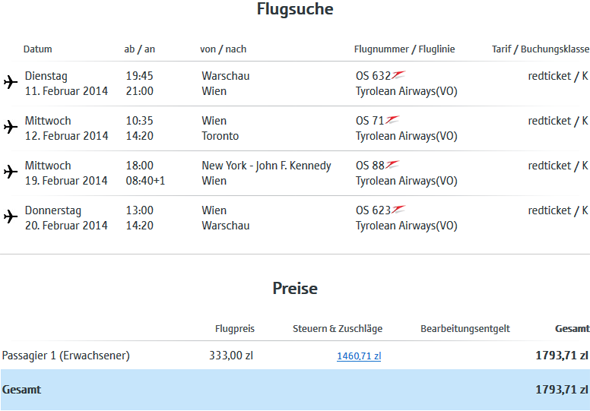Image resolution: width=590 pixels, height=411 pixels.
Task: Click the Datum column header
Action: 38,49
